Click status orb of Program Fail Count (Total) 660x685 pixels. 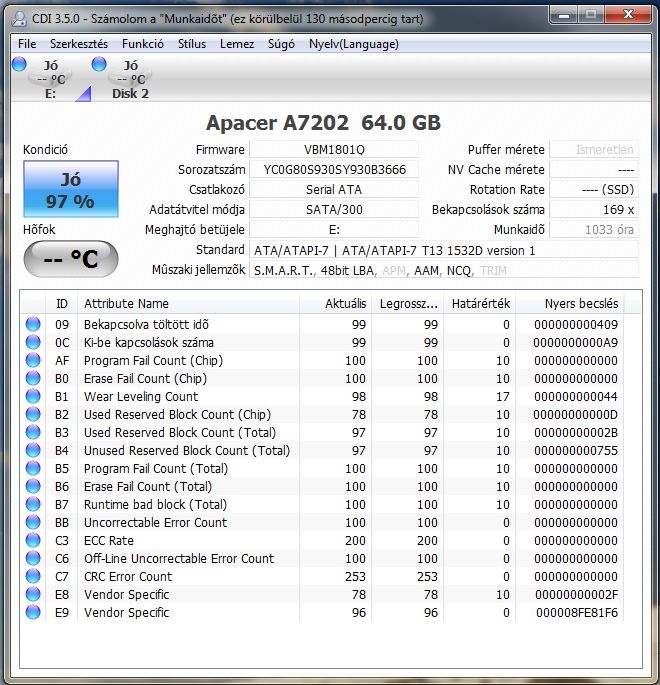point(33,468)
